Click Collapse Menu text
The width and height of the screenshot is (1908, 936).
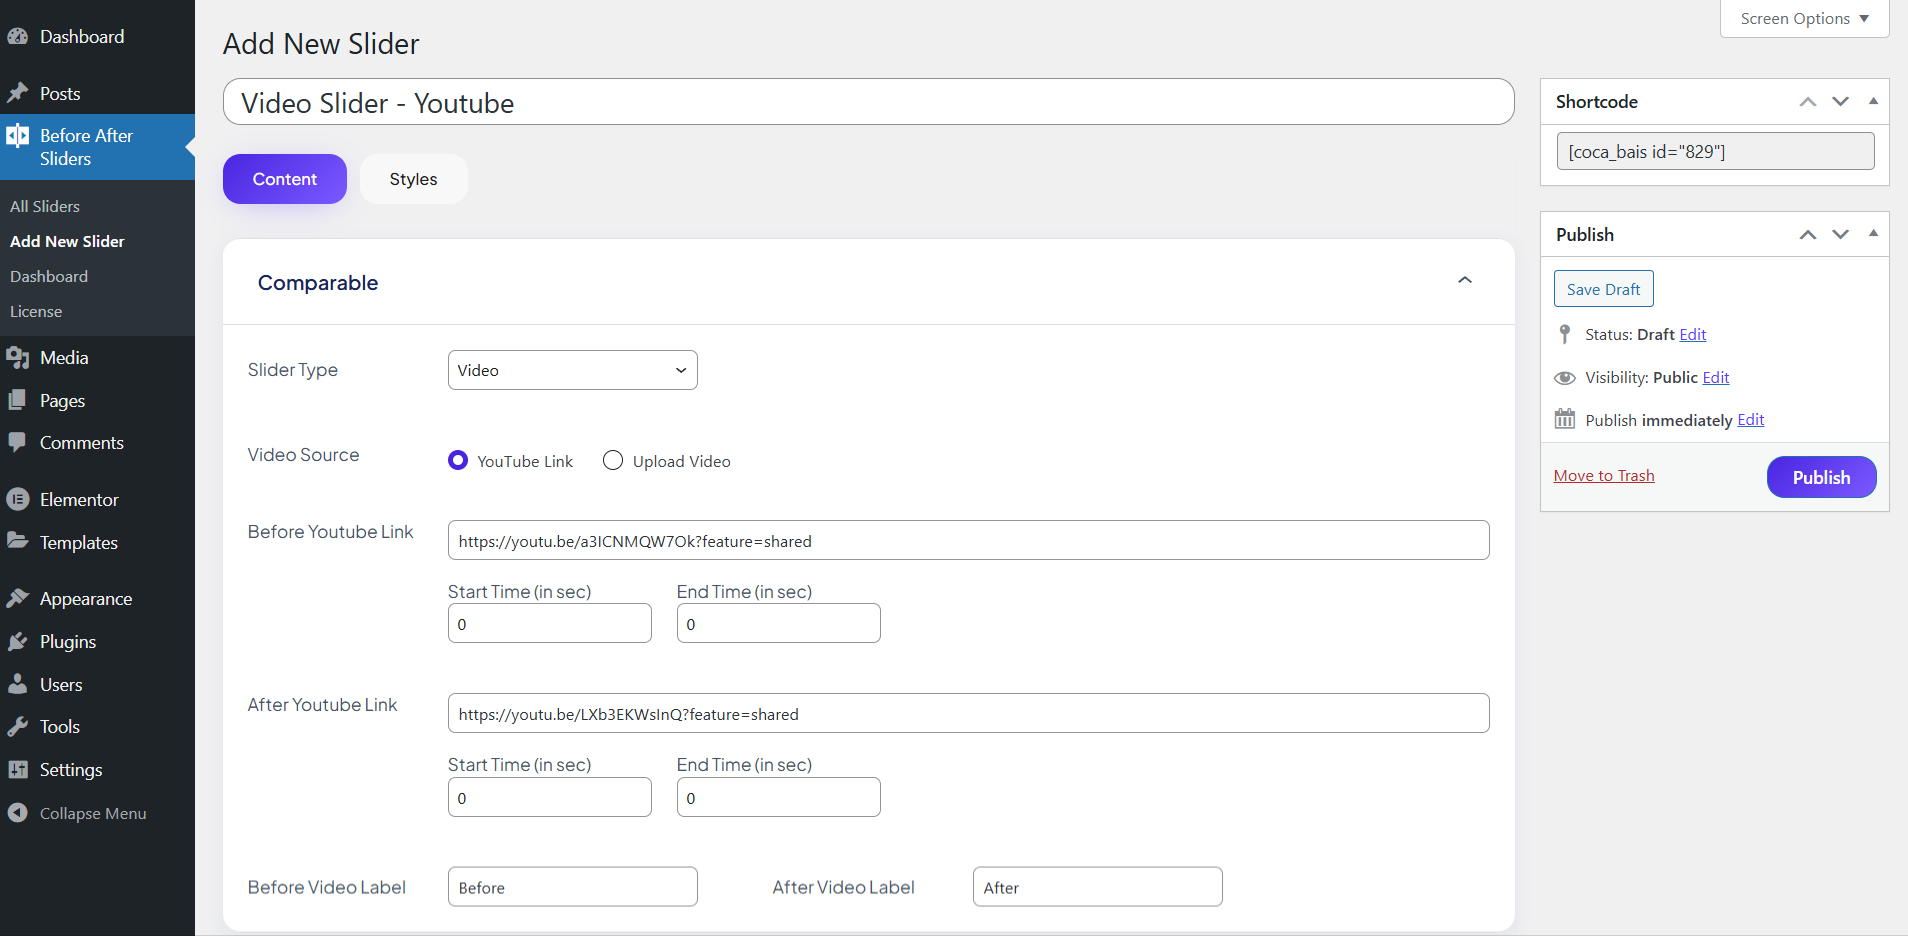(93, 814)
